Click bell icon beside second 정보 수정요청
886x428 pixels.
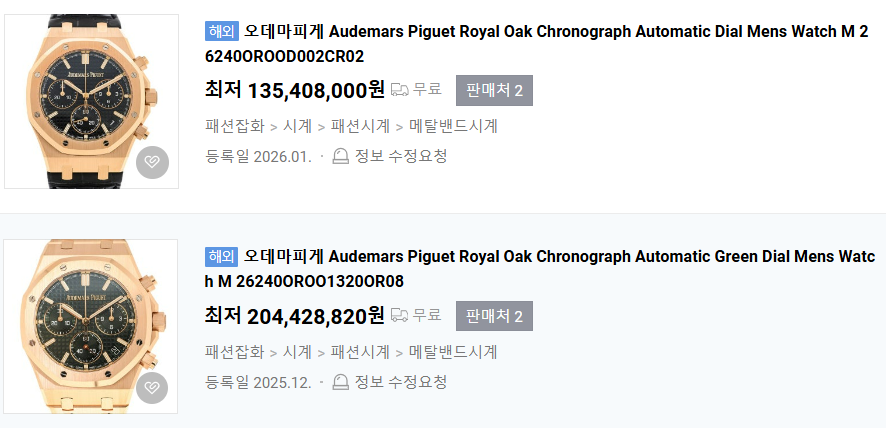(340, 382)
